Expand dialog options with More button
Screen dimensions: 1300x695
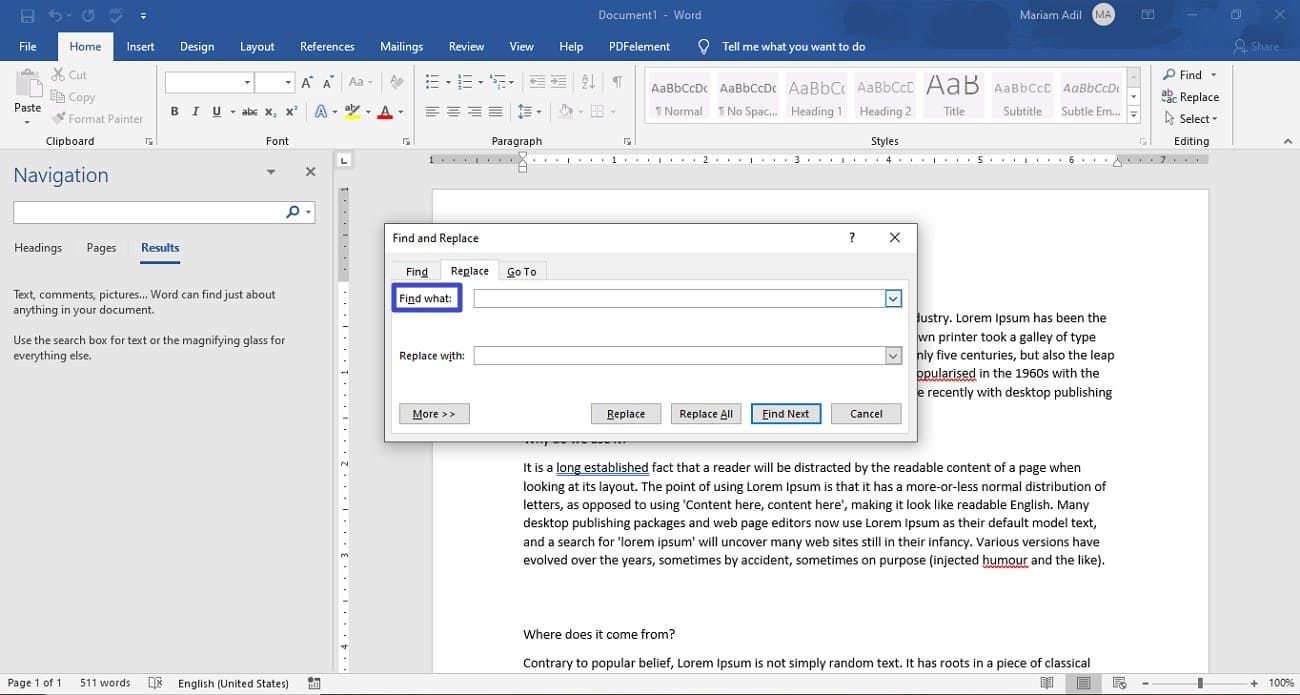tap(434, 413)
